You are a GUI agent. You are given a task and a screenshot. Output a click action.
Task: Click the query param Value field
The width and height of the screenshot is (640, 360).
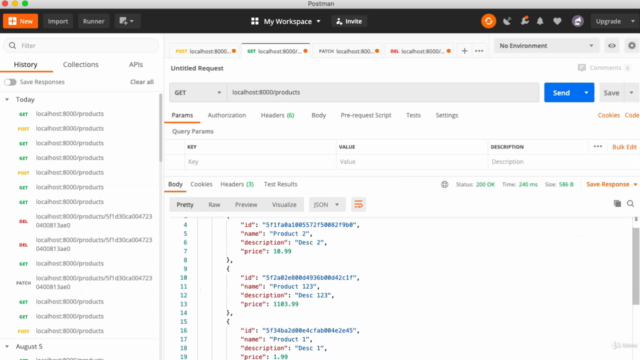click(x=412, y=162)
